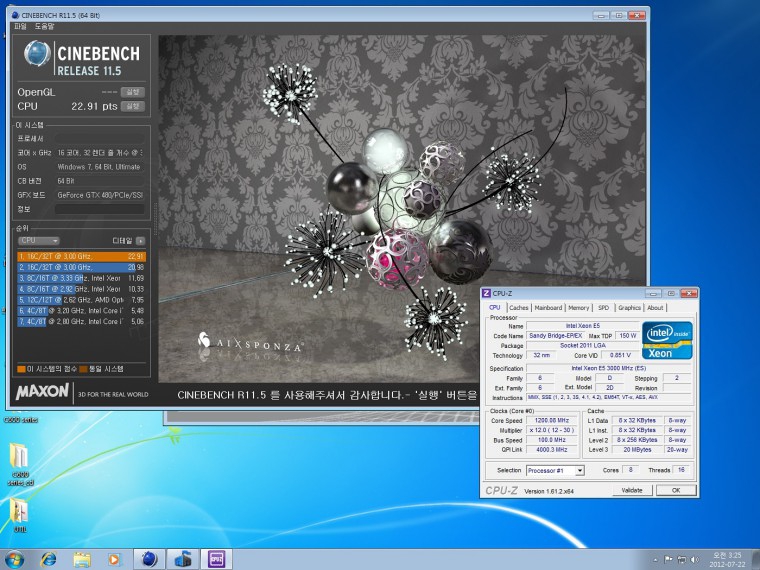Select ranking entry 7 with score 5.06
The width and height of the screenshot is (760, 570).
(x=81, y=321)
